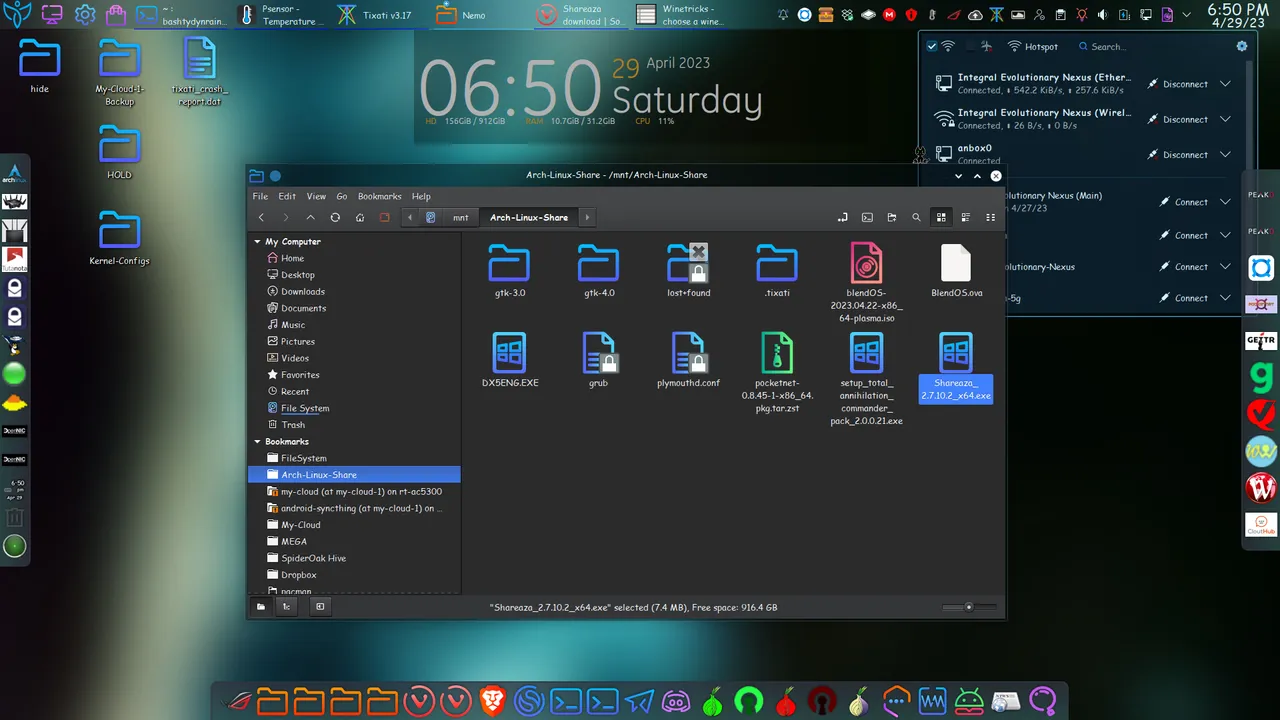This screenshot has height=720, width=1280.
Task: Open File System in sidebar
Action: coord(305,408)
